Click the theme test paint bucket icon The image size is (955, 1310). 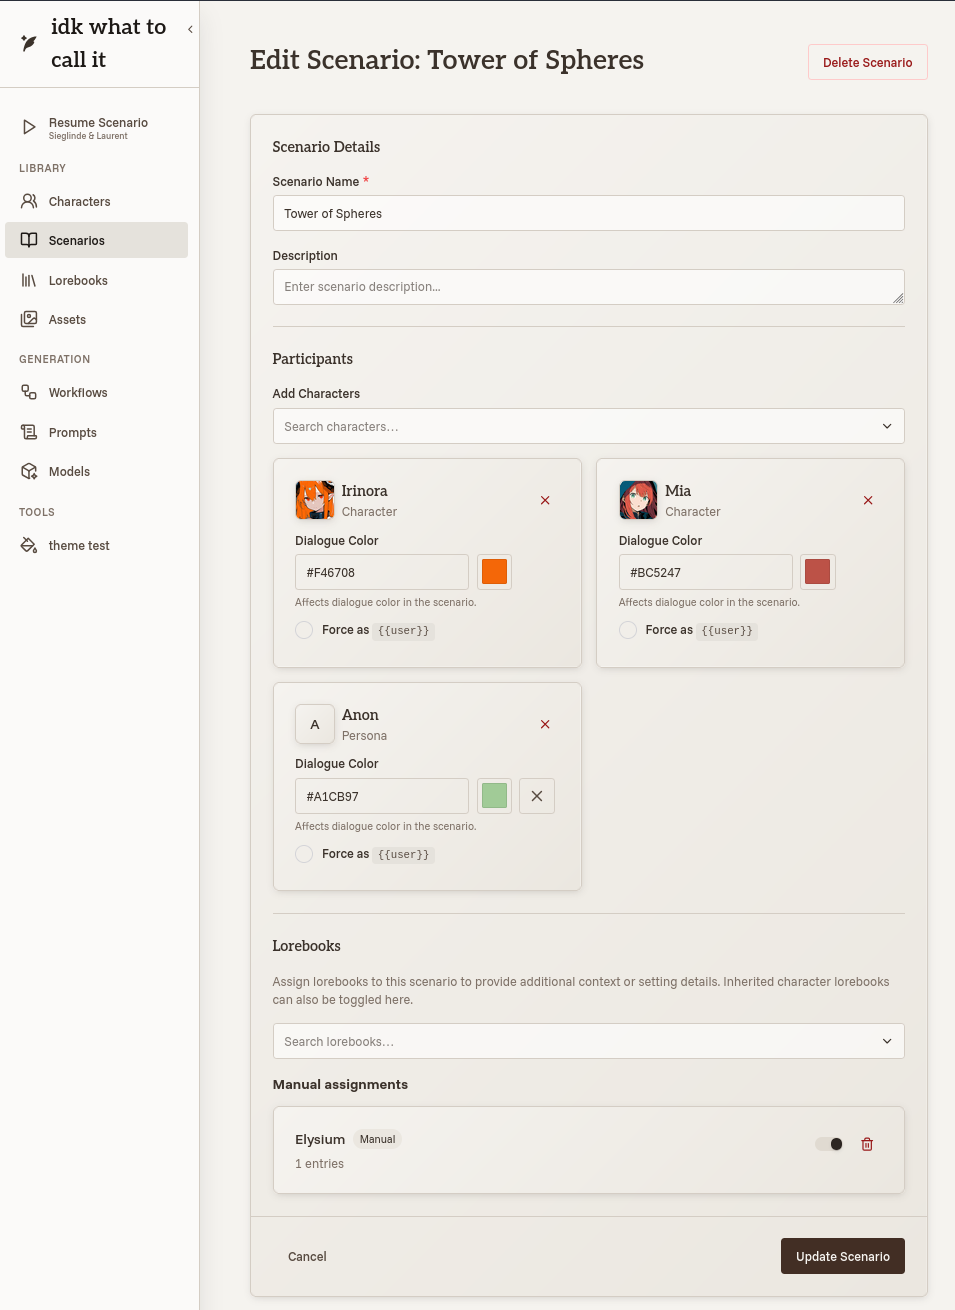pyautogui.click(x=29, y=545)
